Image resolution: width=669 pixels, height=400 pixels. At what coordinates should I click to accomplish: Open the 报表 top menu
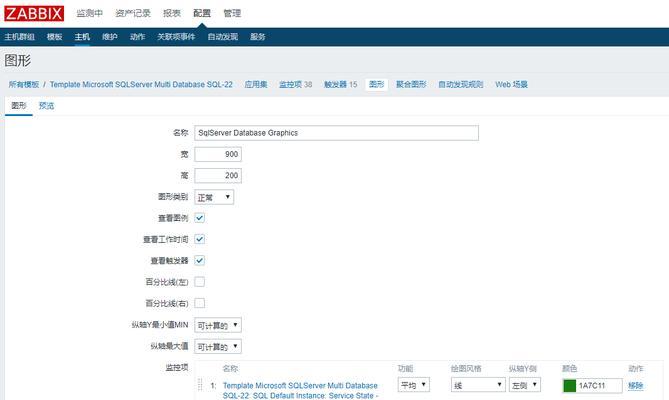click(x=172, y=14)
